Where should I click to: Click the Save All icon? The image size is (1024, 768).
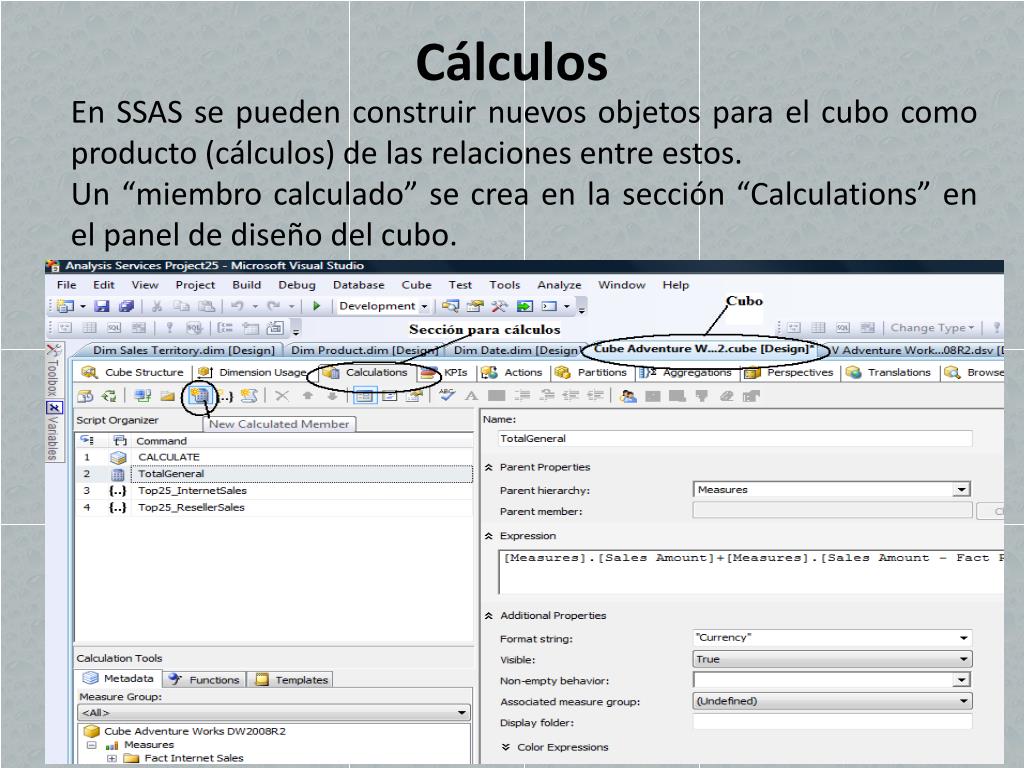pyautogui.click(x=126, y=306)
